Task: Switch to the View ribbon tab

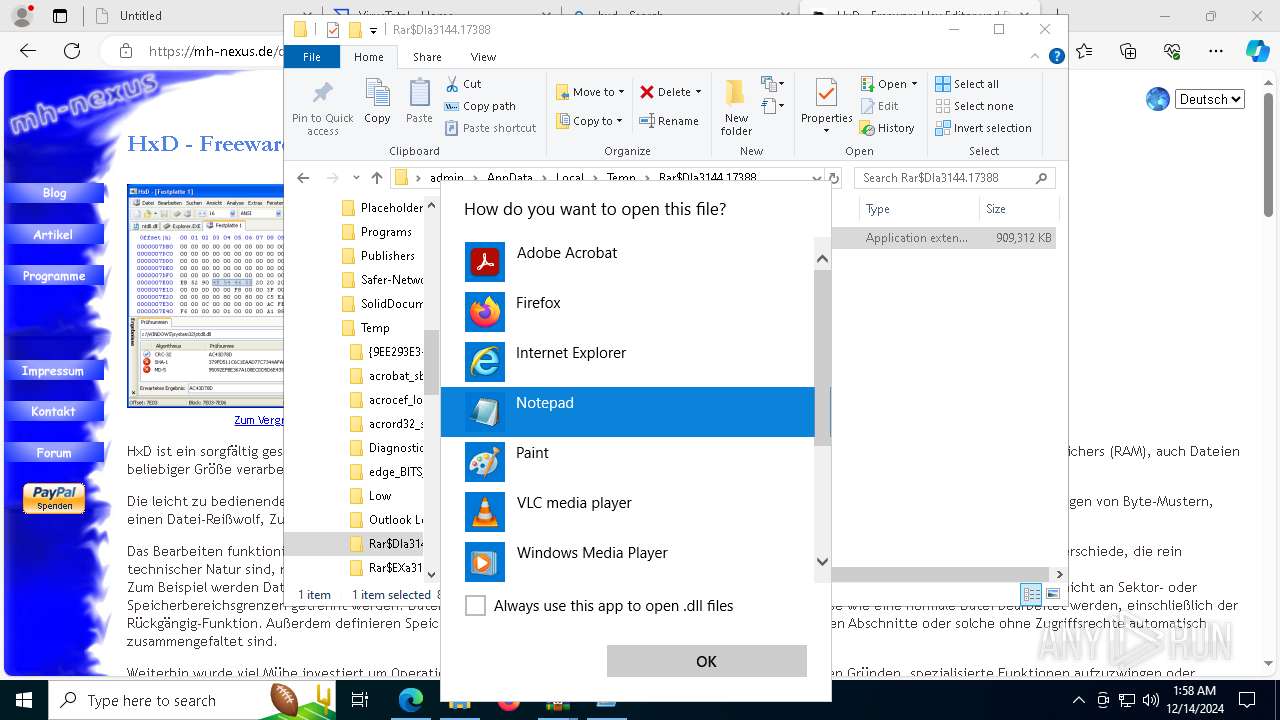Action: tap(483, 57)
